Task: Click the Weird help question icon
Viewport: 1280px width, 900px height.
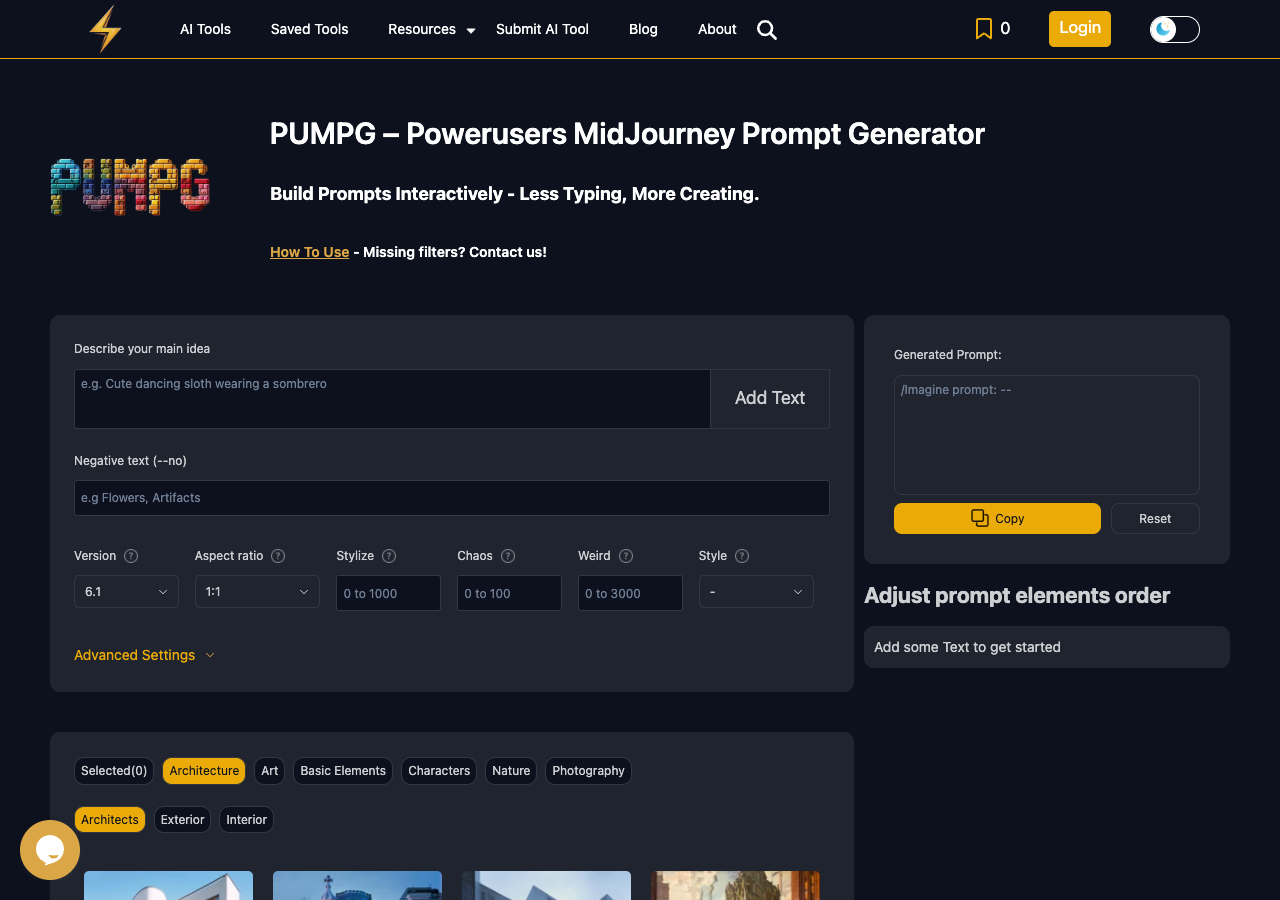Action: pyautogui.click(x=626, y=556)
